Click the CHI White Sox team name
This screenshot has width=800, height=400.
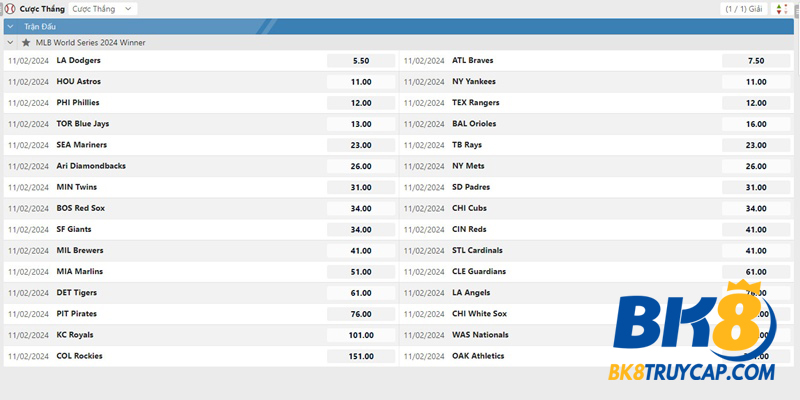(480, 314)
